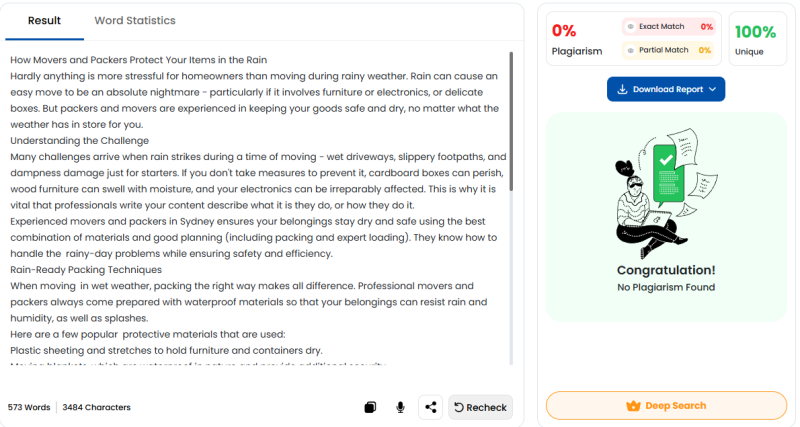This screenshot has width=800, height=427.
Task: Click the plagiarism-free illustration graphic
Action: coord(666,193)
